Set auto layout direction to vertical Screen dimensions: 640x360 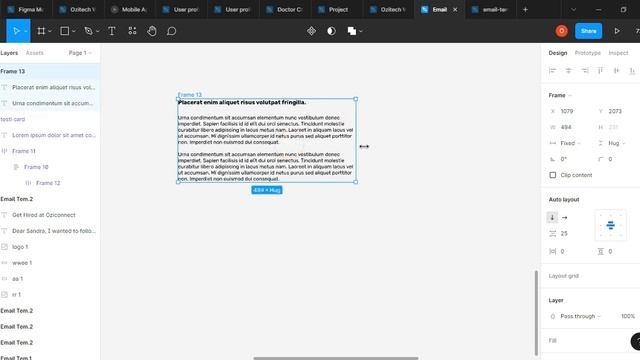(552, 218)
